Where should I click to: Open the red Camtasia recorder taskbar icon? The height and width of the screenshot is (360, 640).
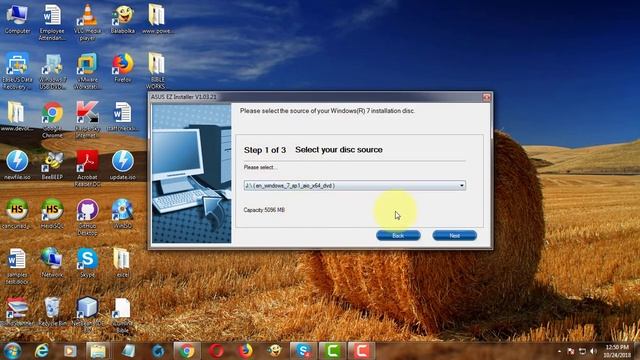[x=361, y=351]
